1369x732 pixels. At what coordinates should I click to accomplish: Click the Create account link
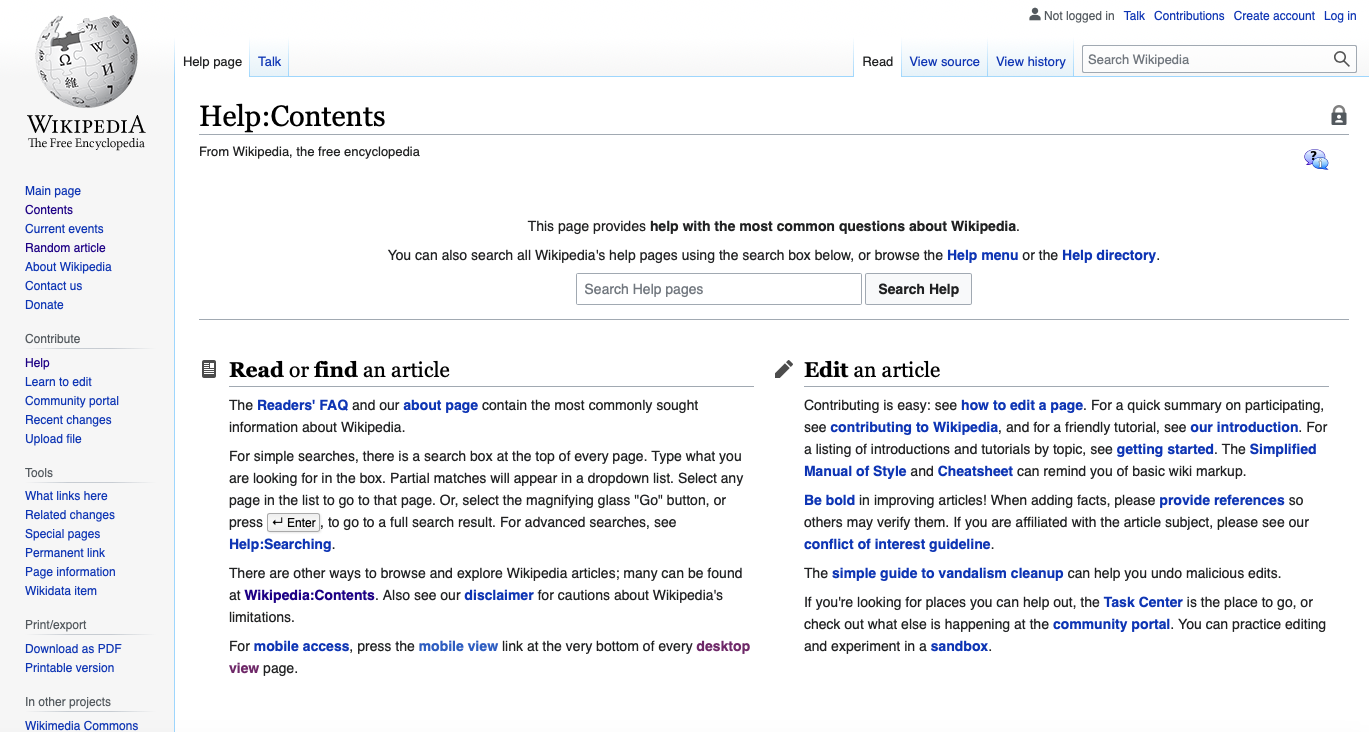[x=1275, y=16]
